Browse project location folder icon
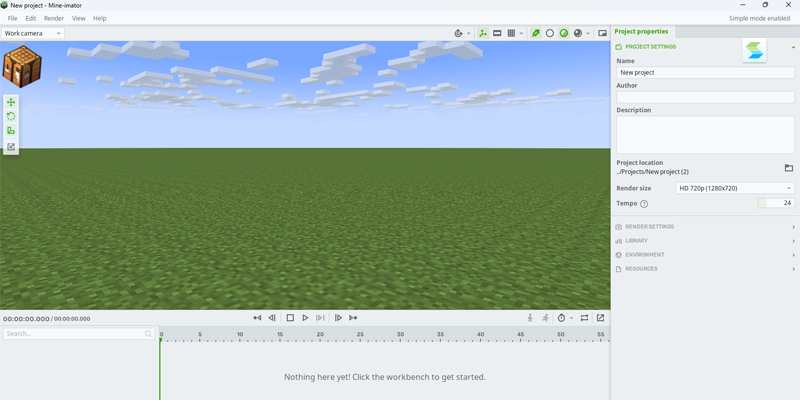 [x=789, y=168]
